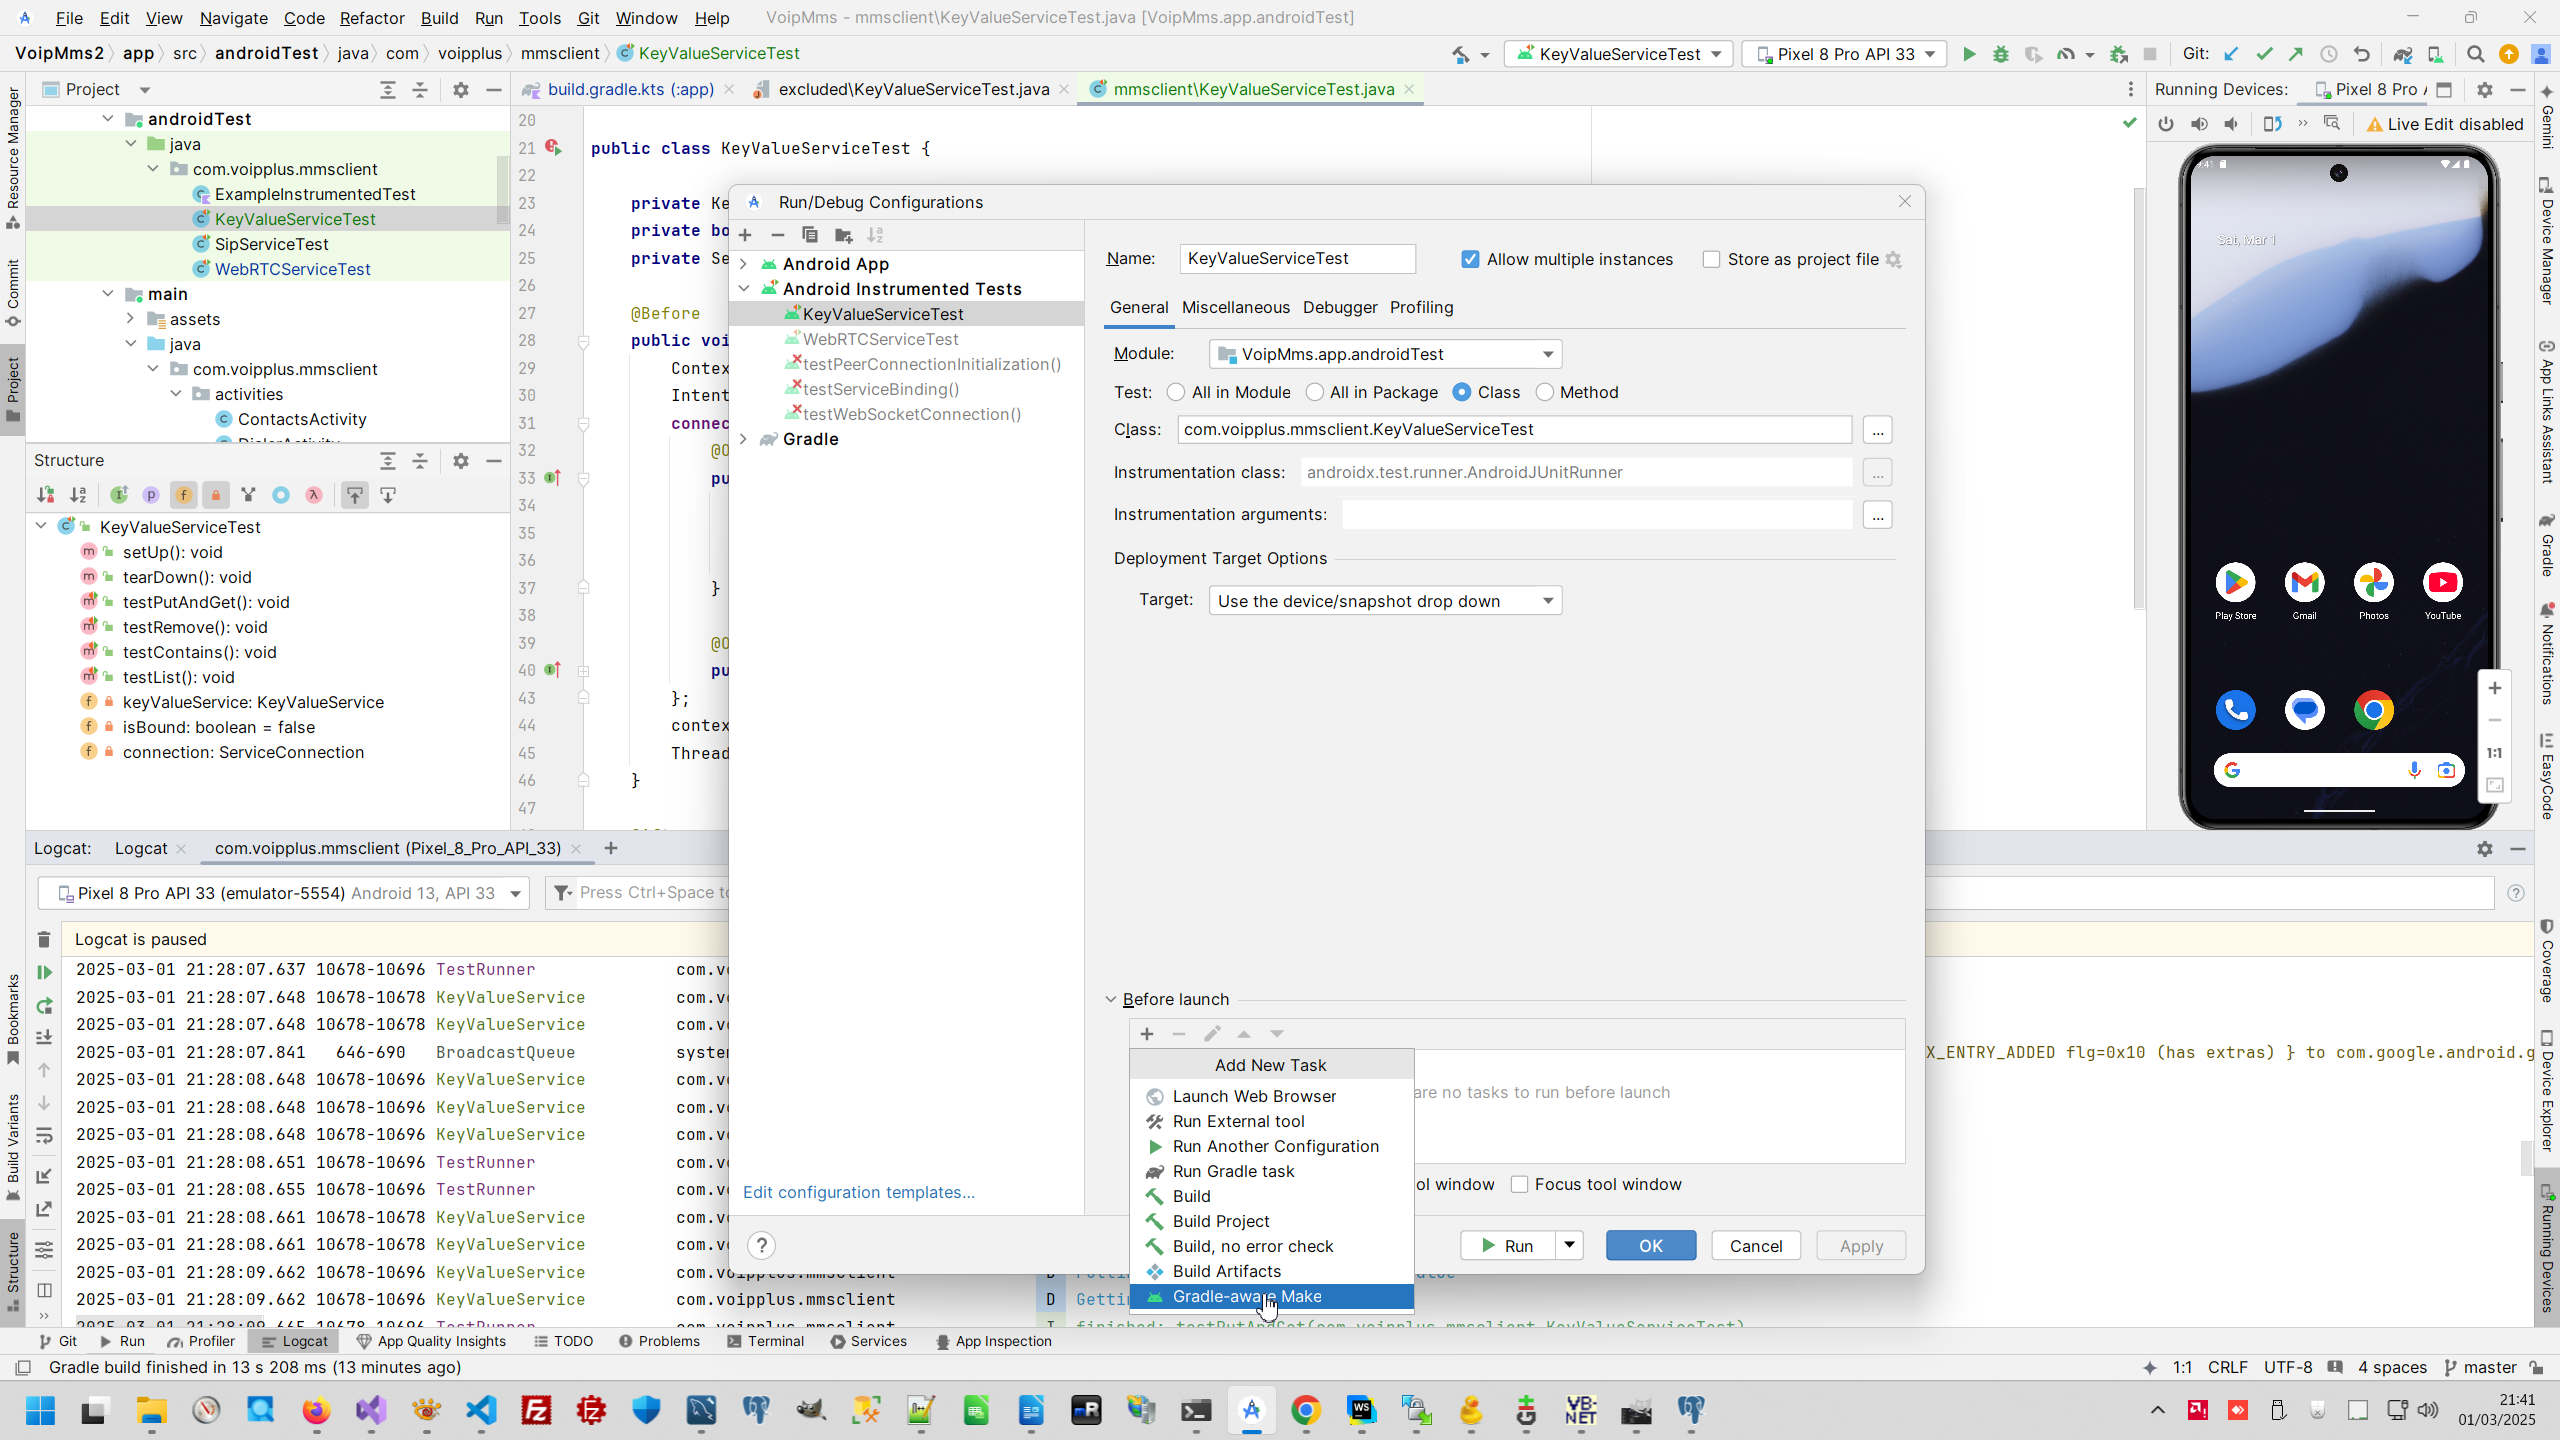2560x1440 pixels.
Task: Click the OK button
Action: (1650, 1246)
